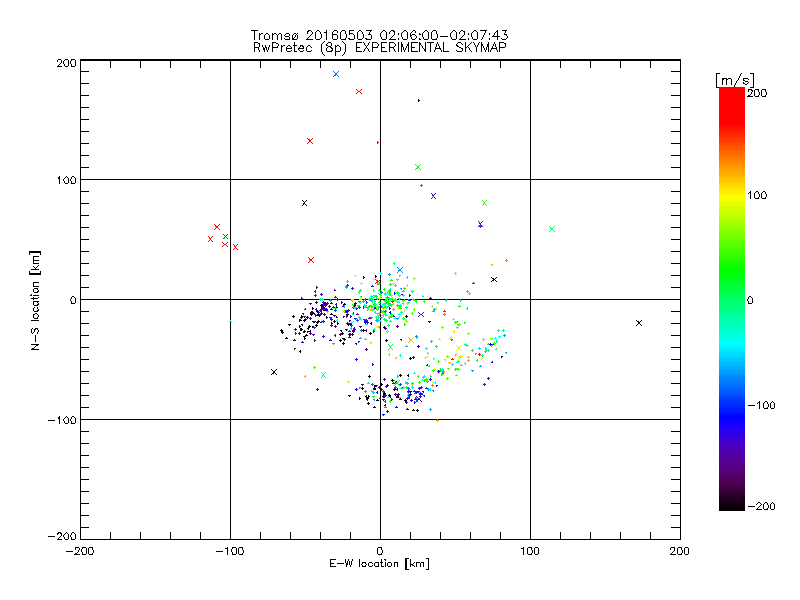Select the colorbar tick label '200'
Screen dimensions: 800x600
pyautogui.click(x=757, y=93)
